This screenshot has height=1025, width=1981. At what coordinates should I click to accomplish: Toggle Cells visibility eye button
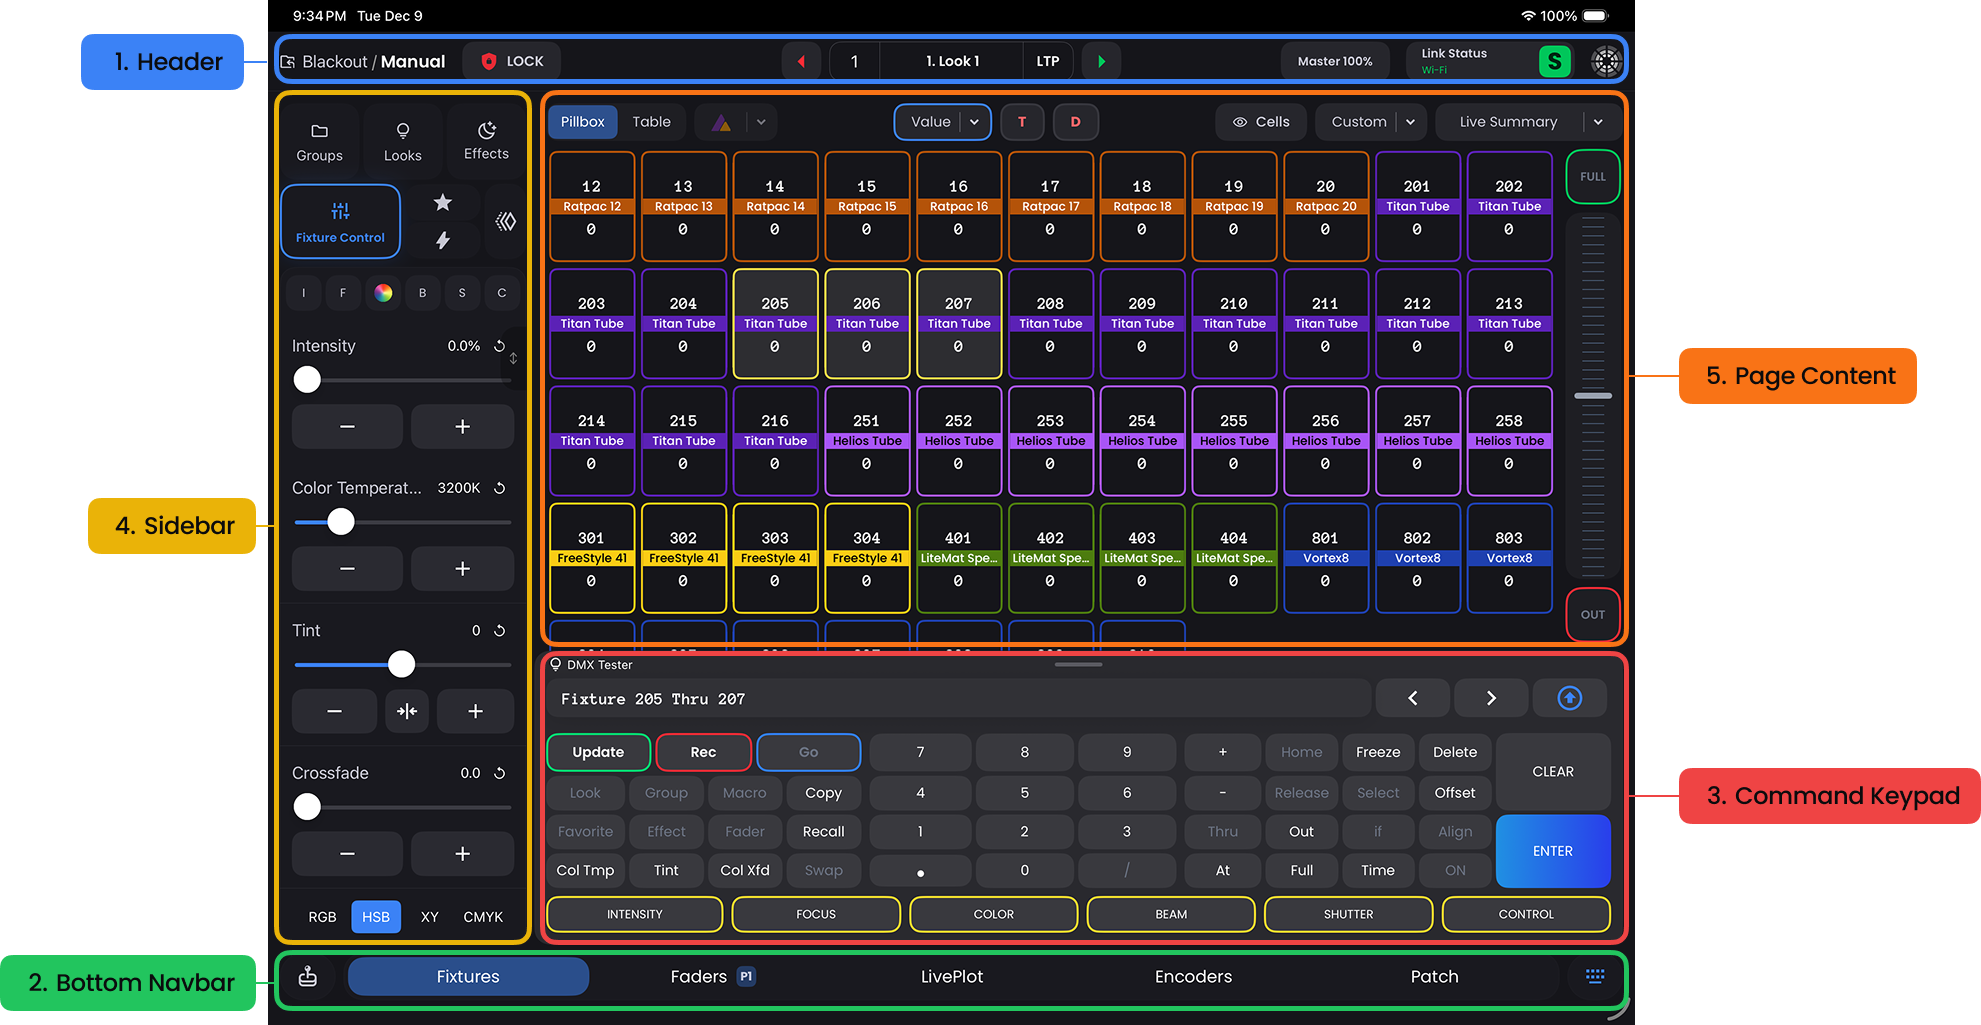(x=1261, y=122)
